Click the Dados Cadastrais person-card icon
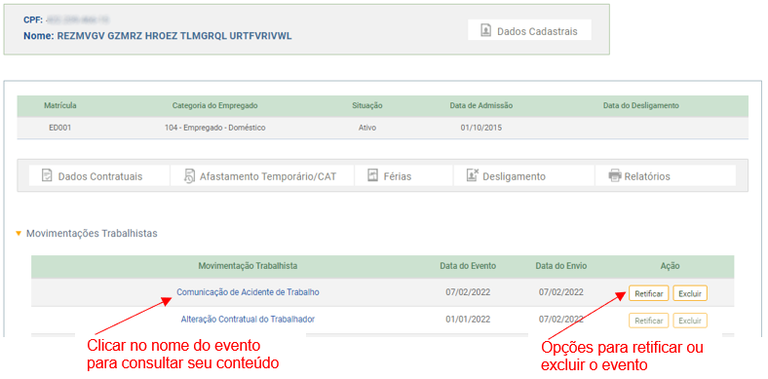 485,31
